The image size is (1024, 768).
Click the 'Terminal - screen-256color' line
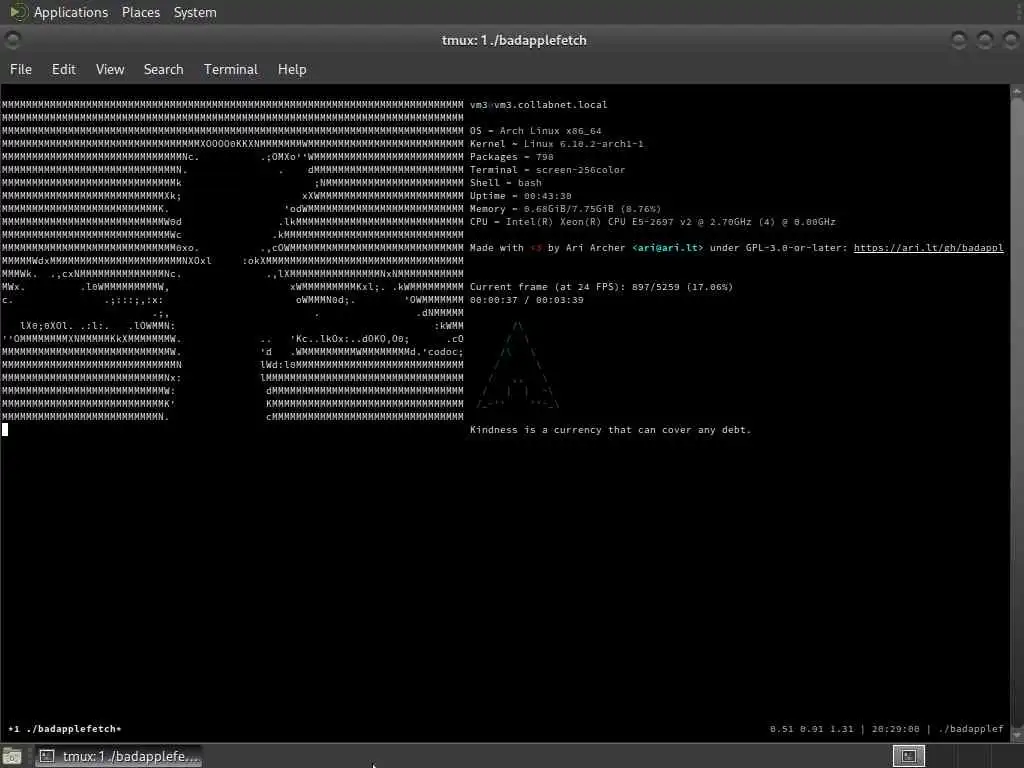pyautogui.click(x=547, y=170)
